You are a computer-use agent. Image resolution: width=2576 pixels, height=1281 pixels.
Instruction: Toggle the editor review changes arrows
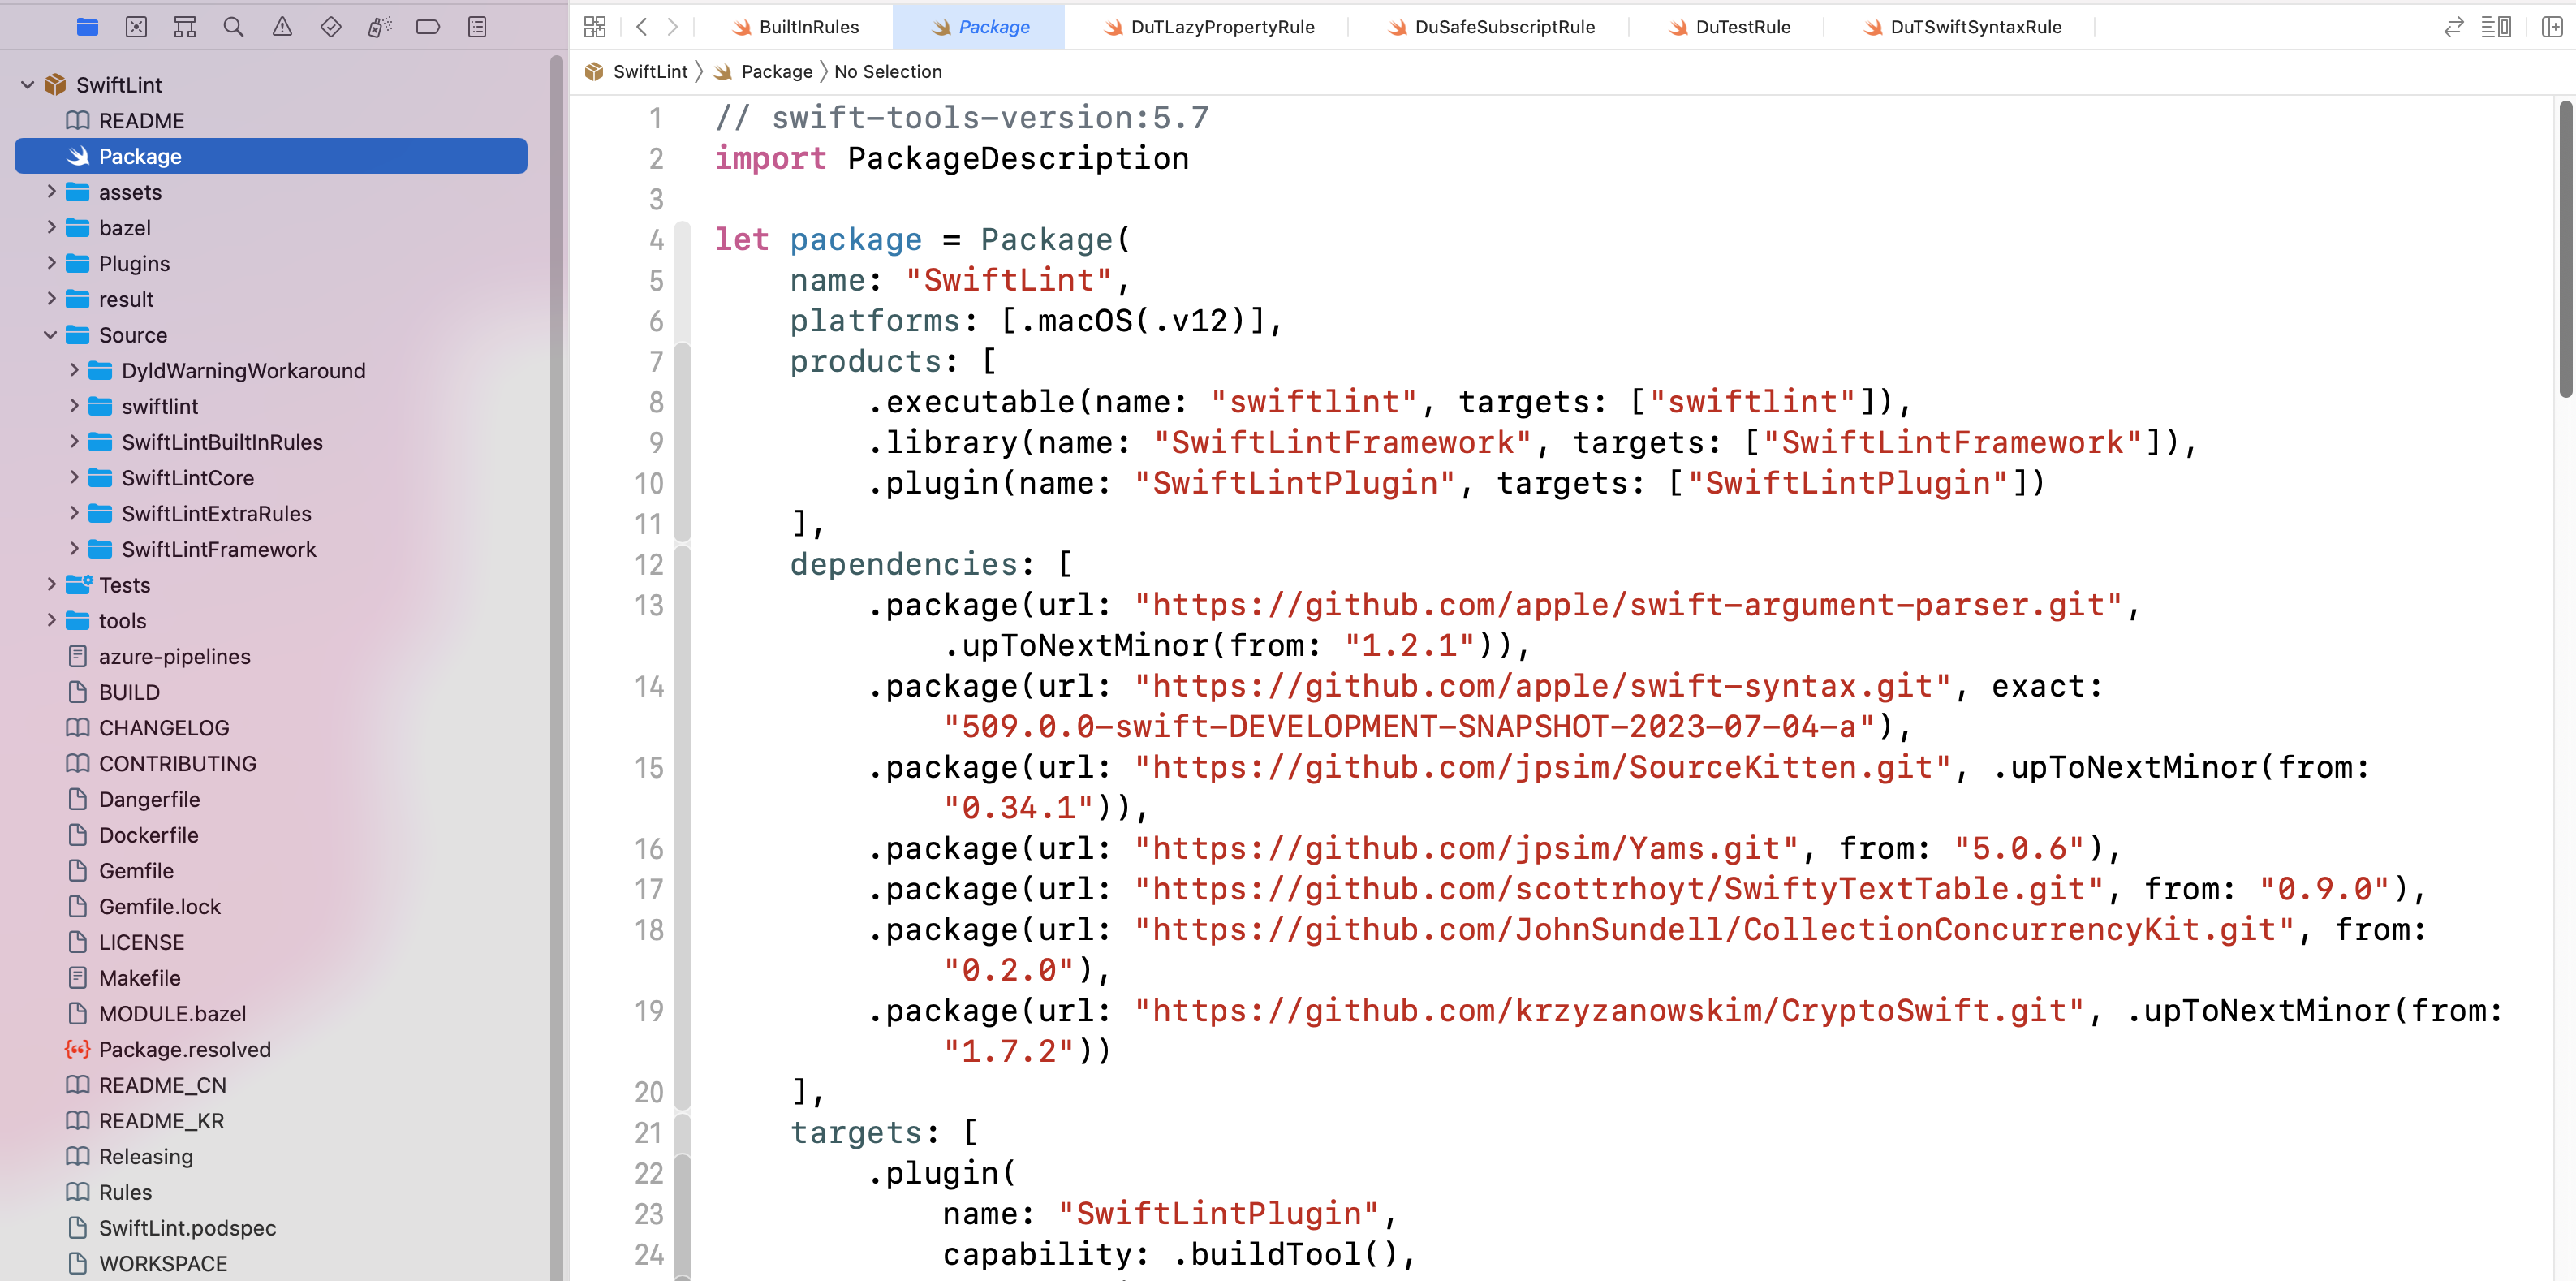[2453, 27]
